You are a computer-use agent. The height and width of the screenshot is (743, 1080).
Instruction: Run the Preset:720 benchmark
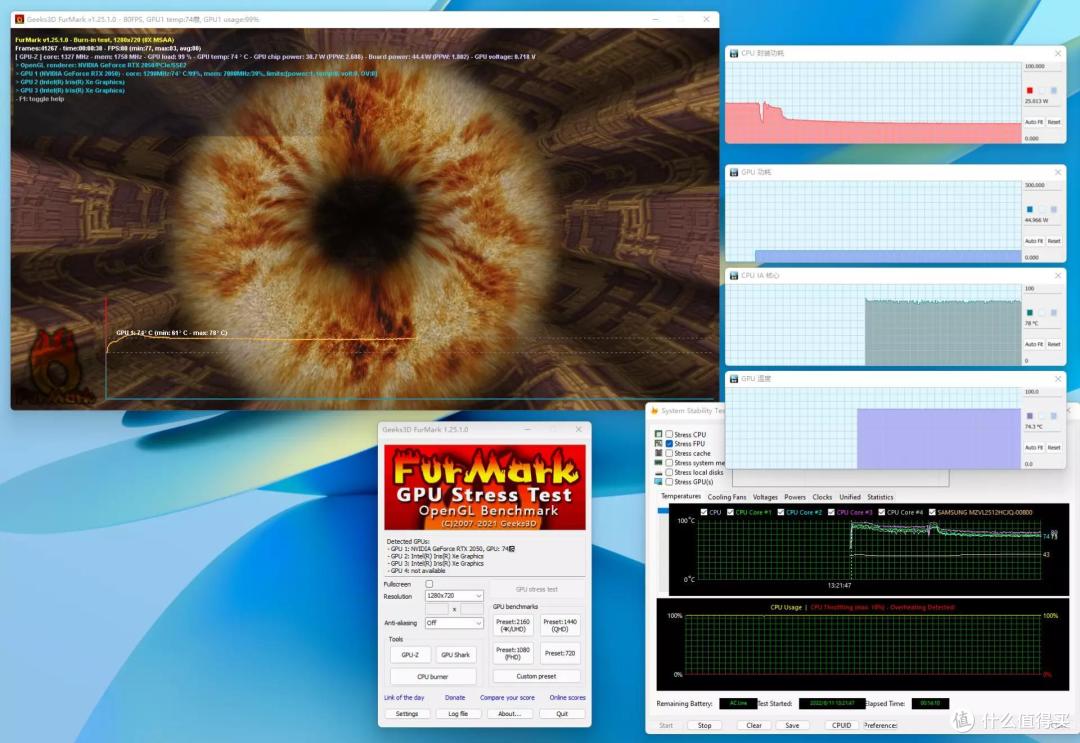(560, 653)
